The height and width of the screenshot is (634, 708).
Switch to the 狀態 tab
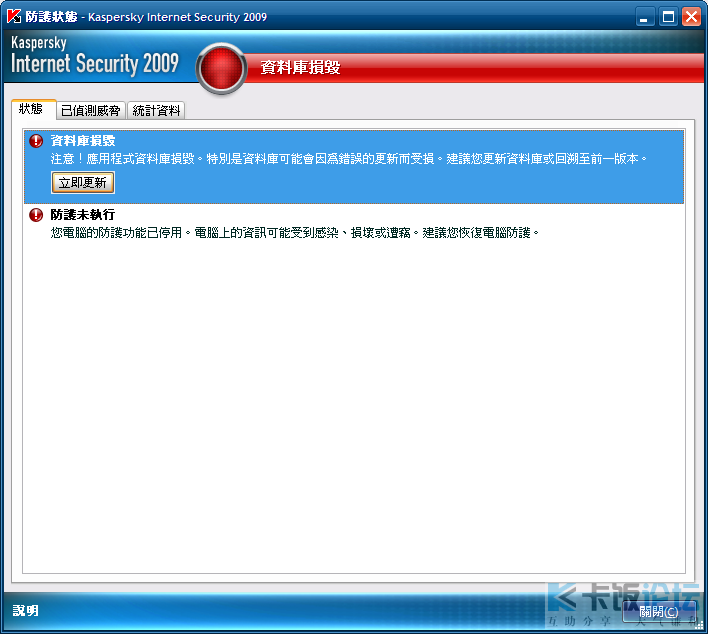(33, 109)
